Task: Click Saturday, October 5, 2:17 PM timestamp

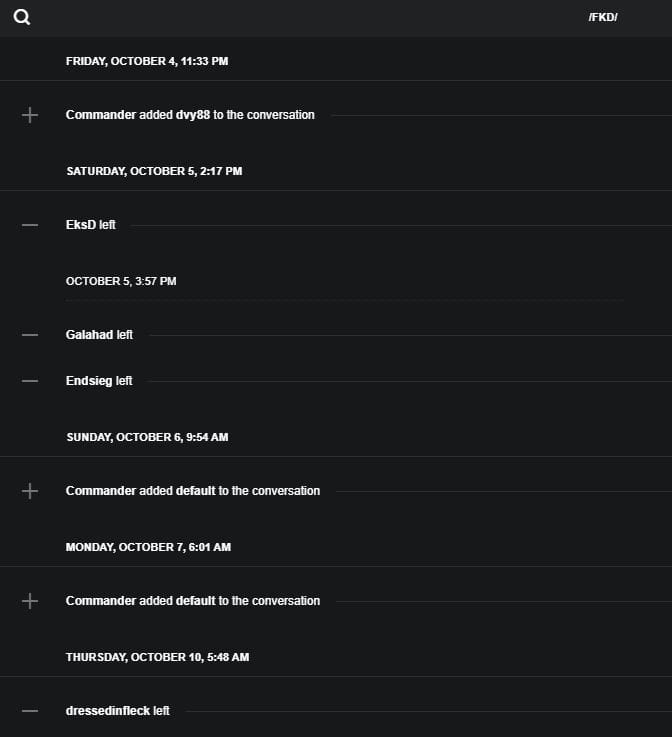Action: pos(154,171)
